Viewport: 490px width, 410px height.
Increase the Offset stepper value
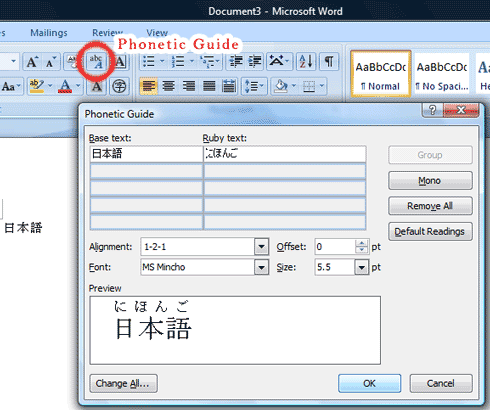coord(361,243)
